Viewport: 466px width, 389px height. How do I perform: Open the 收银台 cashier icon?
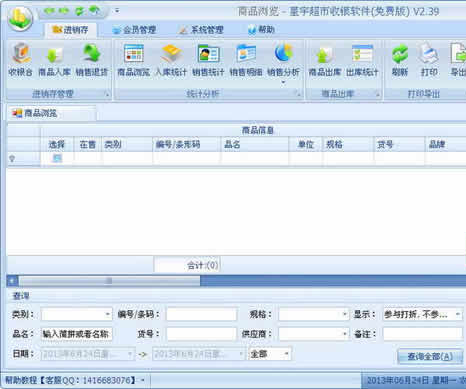coord(21,60)
